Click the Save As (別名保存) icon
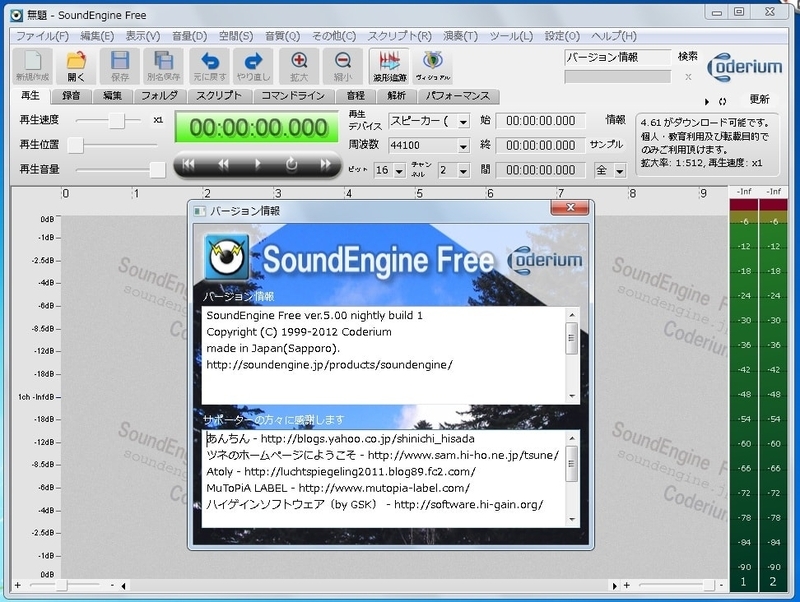800x602 pixels. click(163, 66)
